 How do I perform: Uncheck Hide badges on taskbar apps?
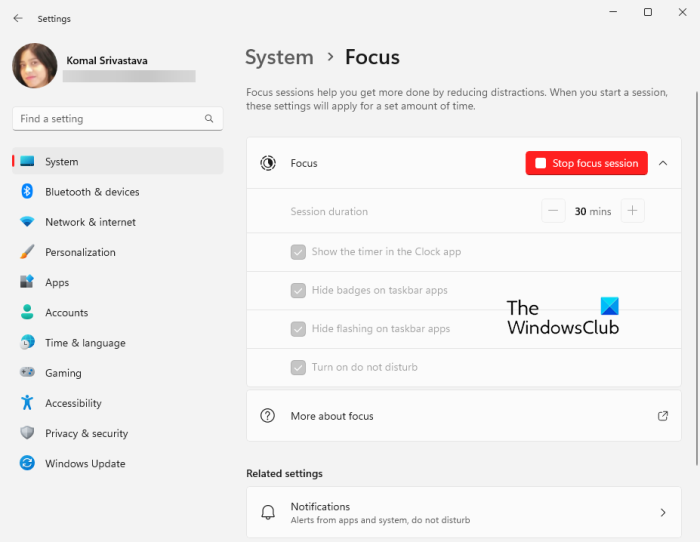(x=298, y=290)
